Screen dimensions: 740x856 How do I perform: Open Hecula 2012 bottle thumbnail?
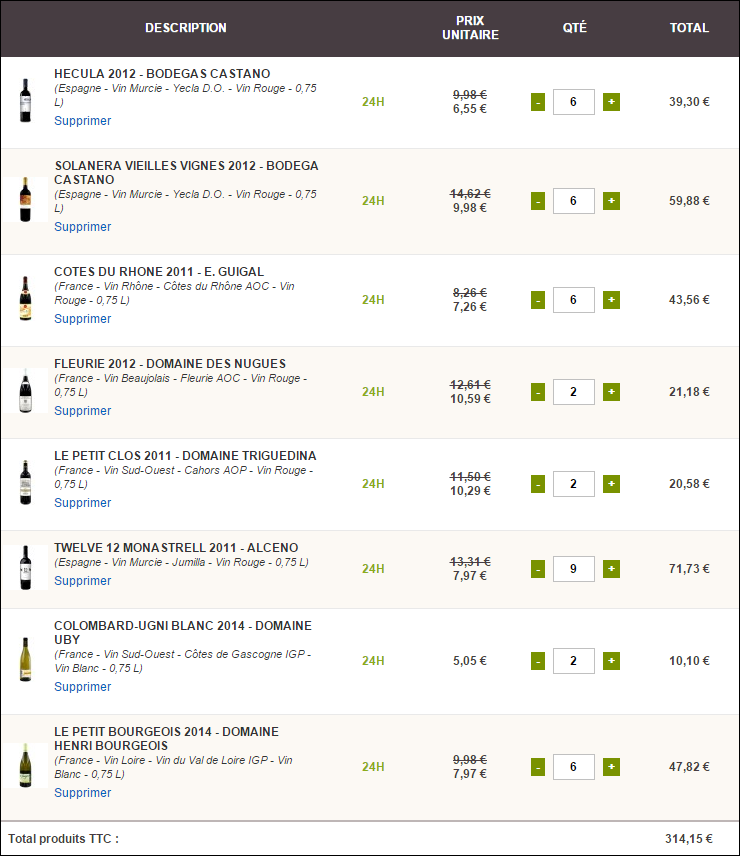(25, 100)
